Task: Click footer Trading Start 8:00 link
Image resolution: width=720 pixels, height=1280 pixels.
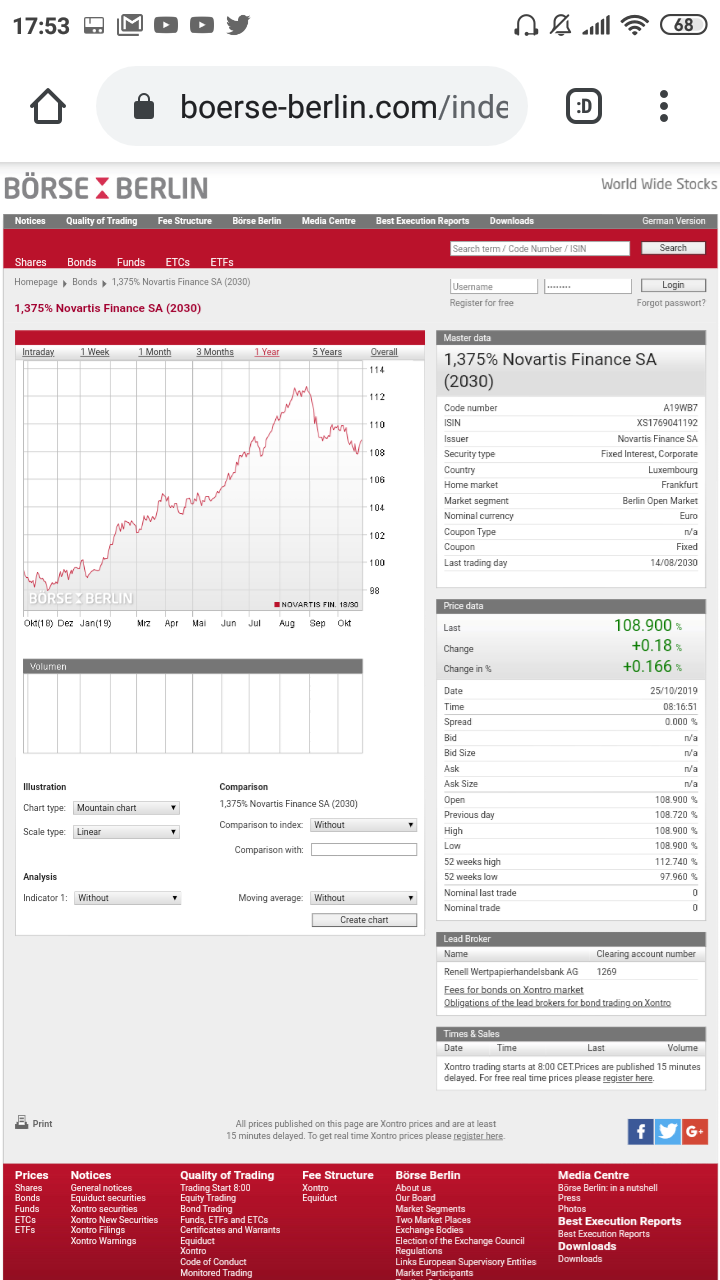Action: (x=215, y=1188)
